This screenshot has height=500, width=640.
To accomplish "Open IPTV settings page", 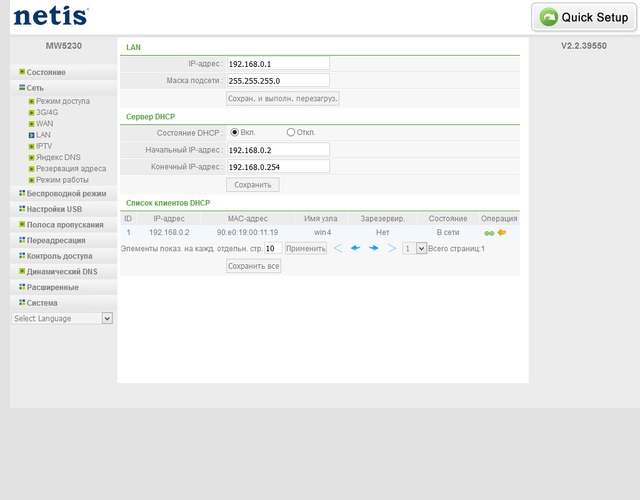I will 44,146.
